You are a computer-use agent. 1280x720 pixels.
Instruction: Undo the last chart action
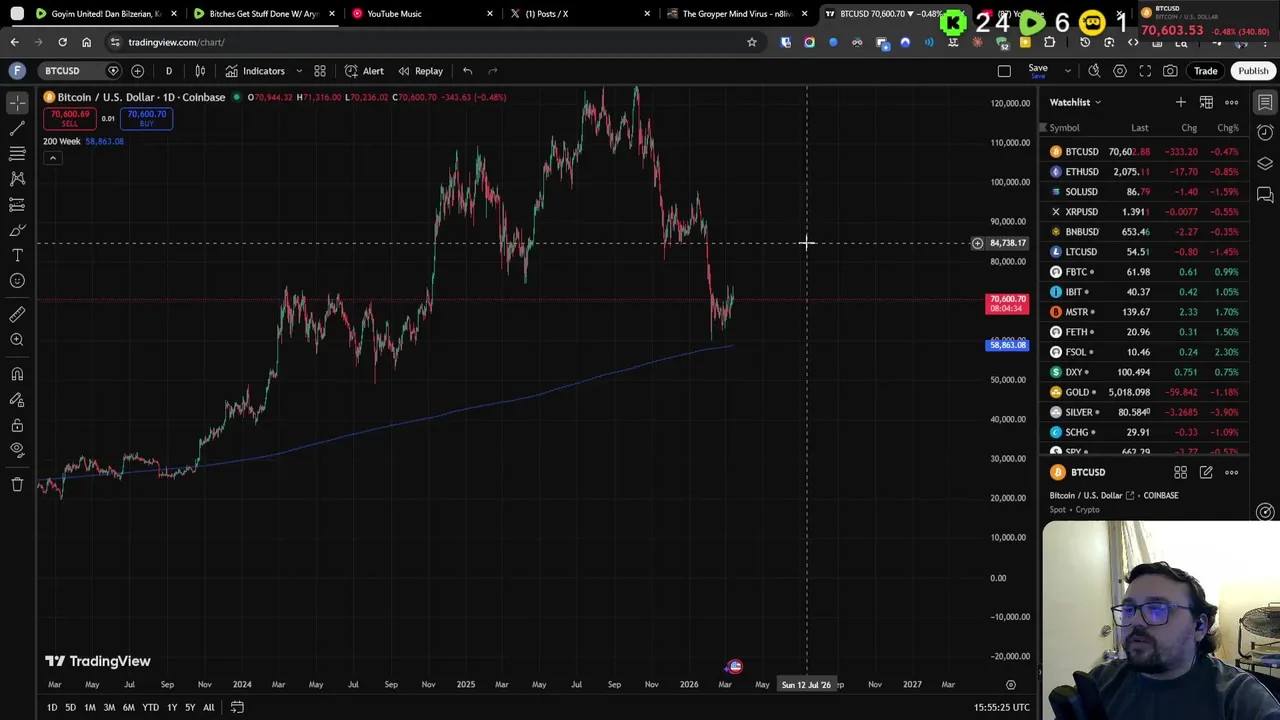tap(467, 71)
